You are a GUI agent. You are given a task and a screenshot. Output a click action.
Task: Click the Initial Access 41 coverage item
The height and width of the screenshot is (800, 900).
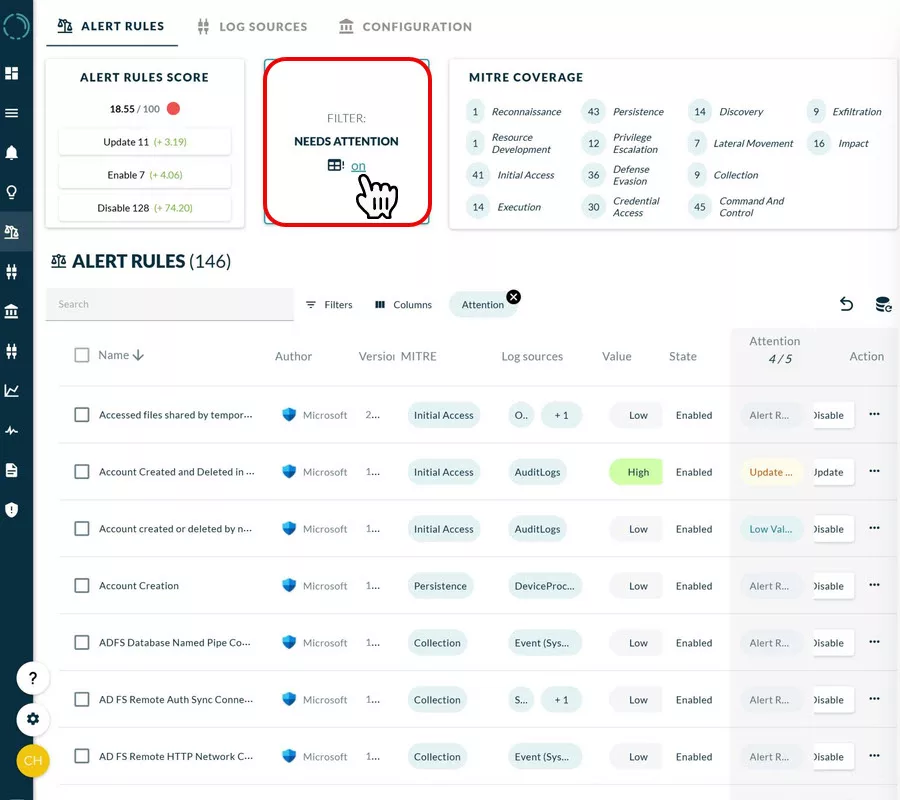(511, 175)
